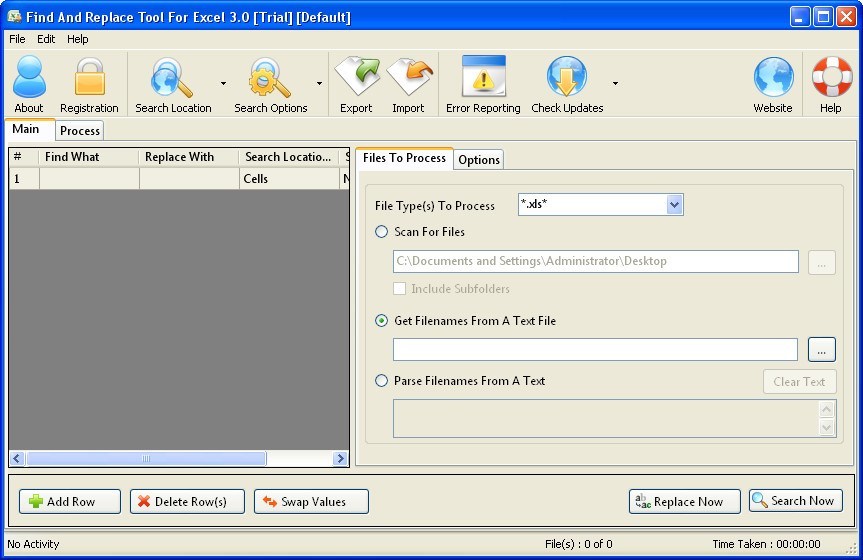Image resolution: width=863 pixels, height=560 pixels.
Task: Click the Find What cell in row 1
Action: point(89,178)
